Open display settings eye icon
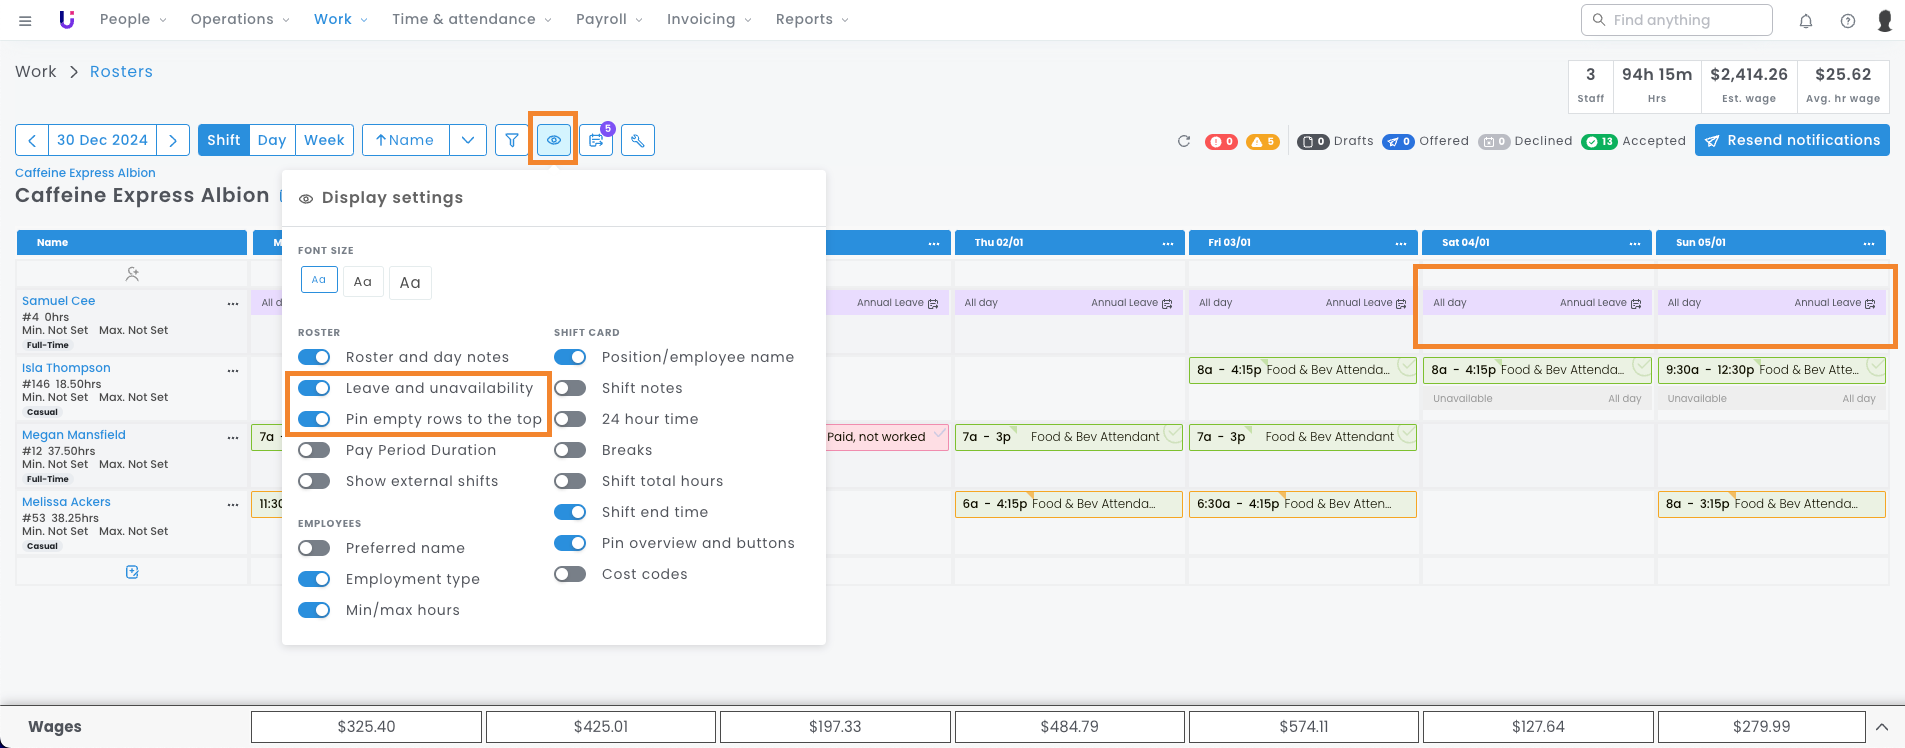 (x=553, y=141)
